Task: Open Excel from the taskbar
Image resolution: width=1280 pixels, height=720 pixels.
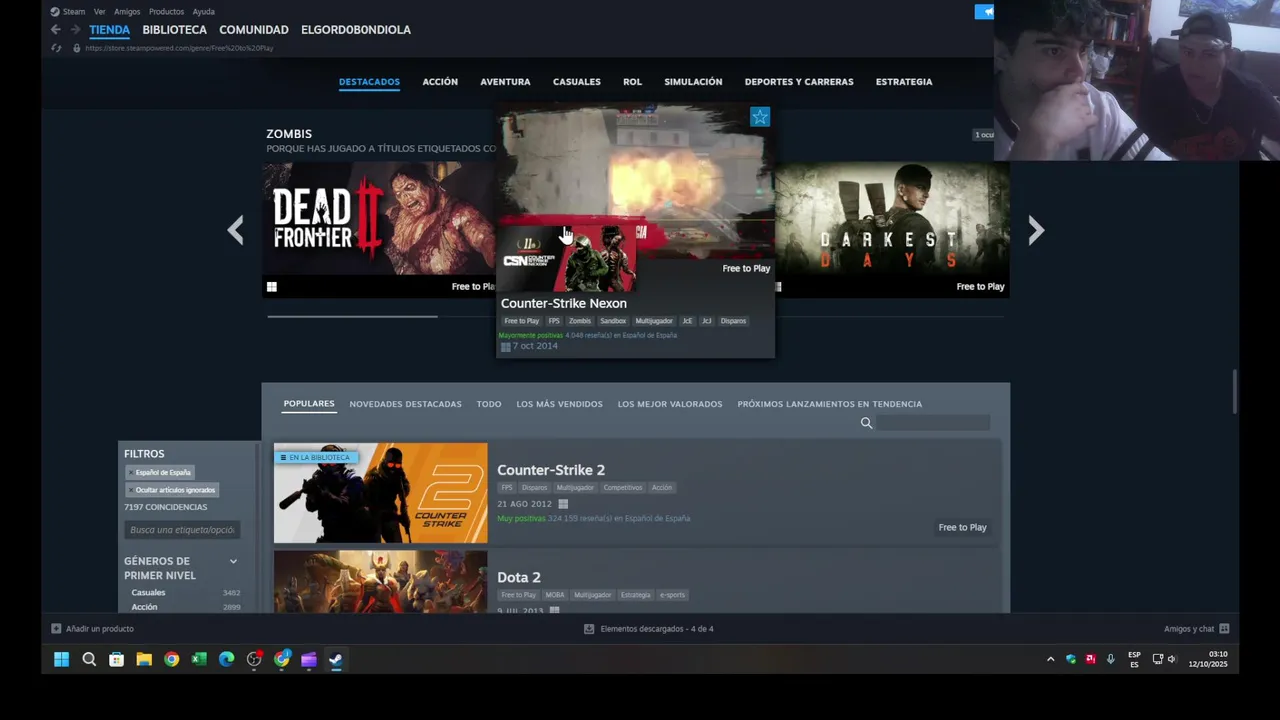Action: point(199,659)
